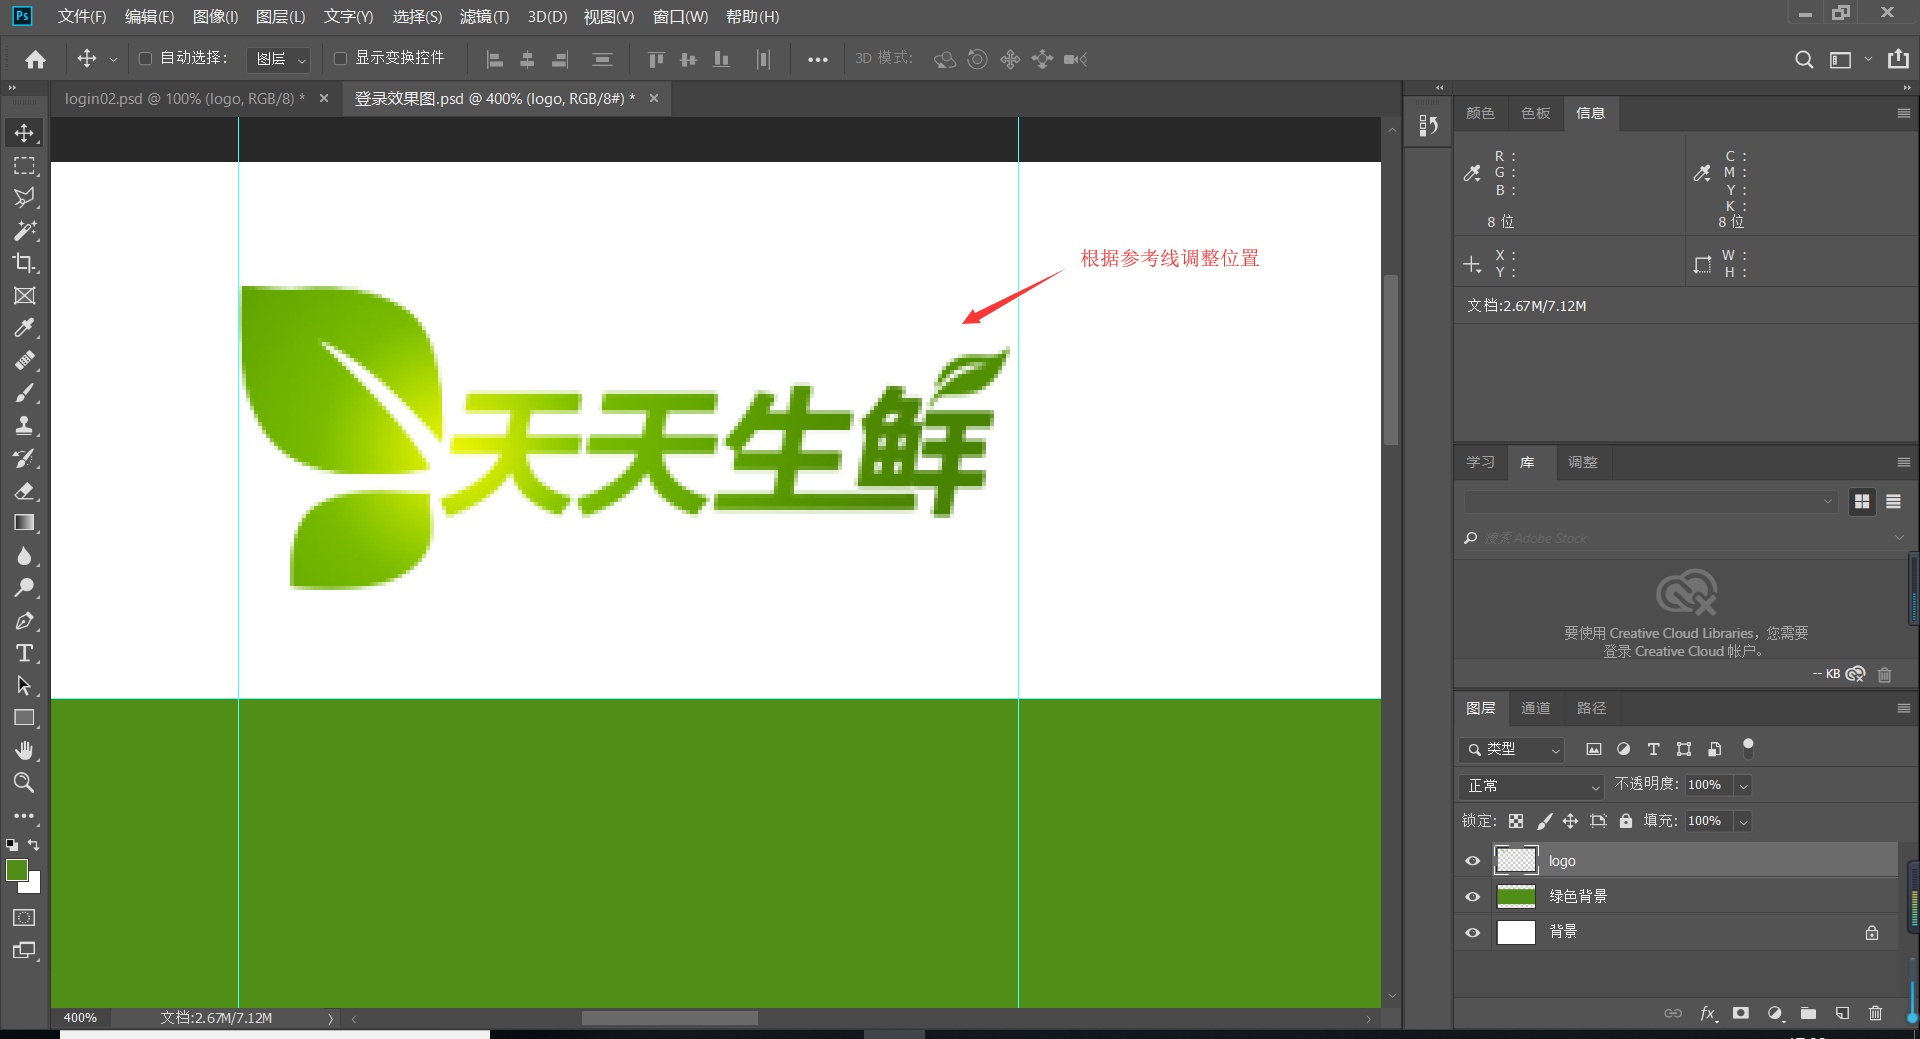This screenshot has height=1039, width=1920.
Task: Select the Blur tool
Action: (24, 556)
